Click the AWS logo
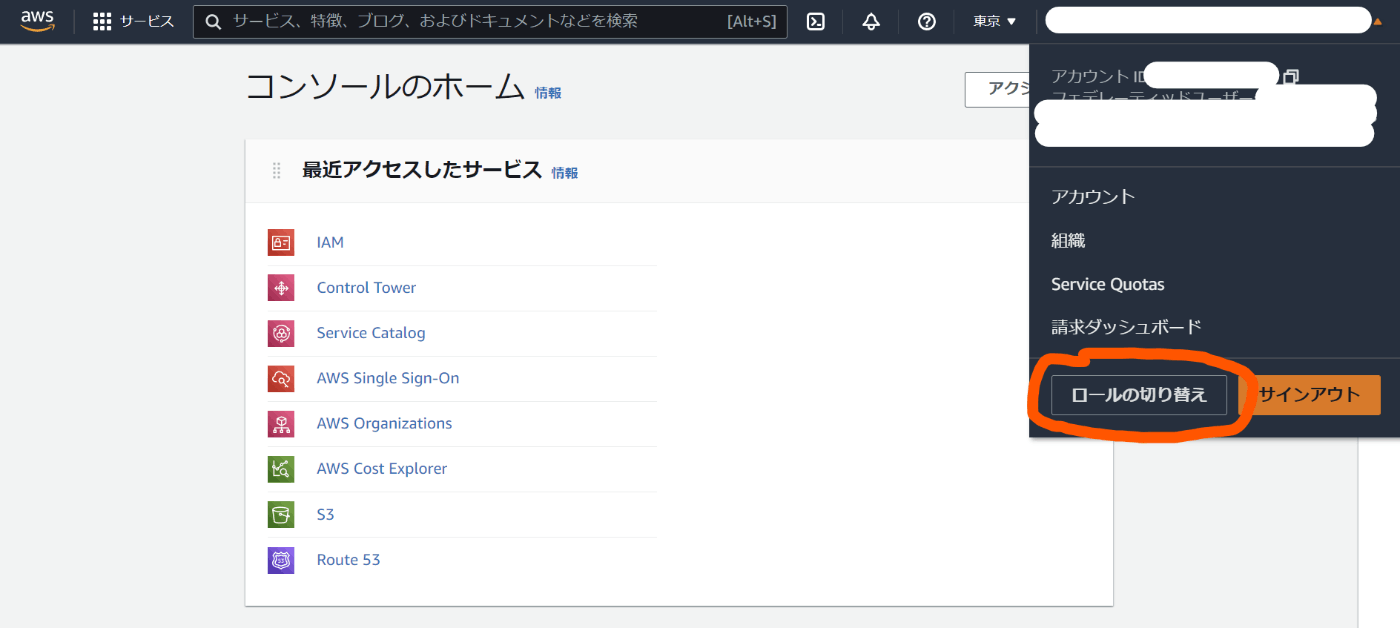 (37, 21)
